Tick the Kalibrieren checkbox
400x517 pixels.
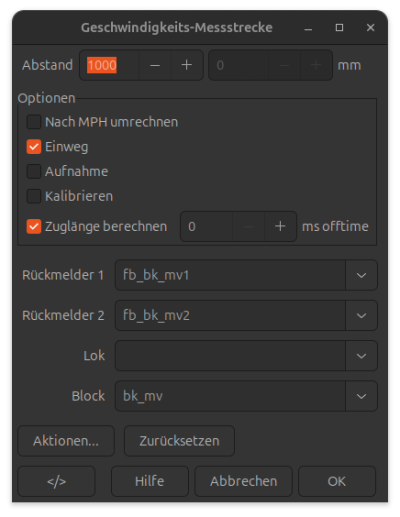(34, 196)
